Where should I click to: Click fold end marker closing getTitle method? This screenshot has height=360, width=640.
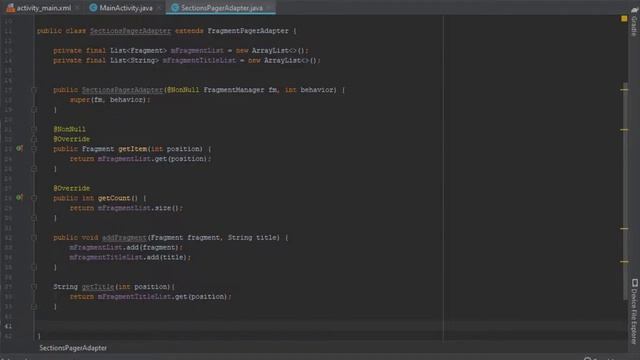(34, 306)
